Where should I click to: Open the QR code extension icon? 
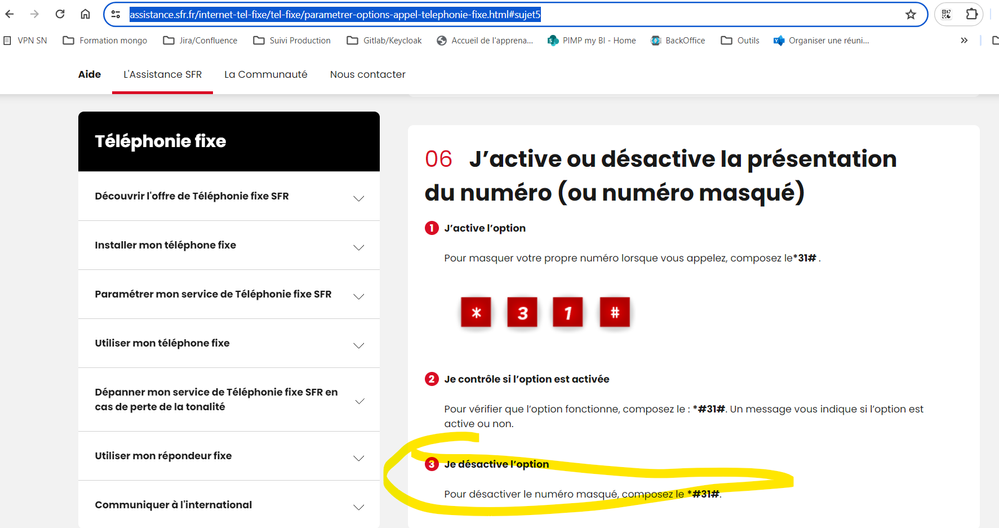946,14
